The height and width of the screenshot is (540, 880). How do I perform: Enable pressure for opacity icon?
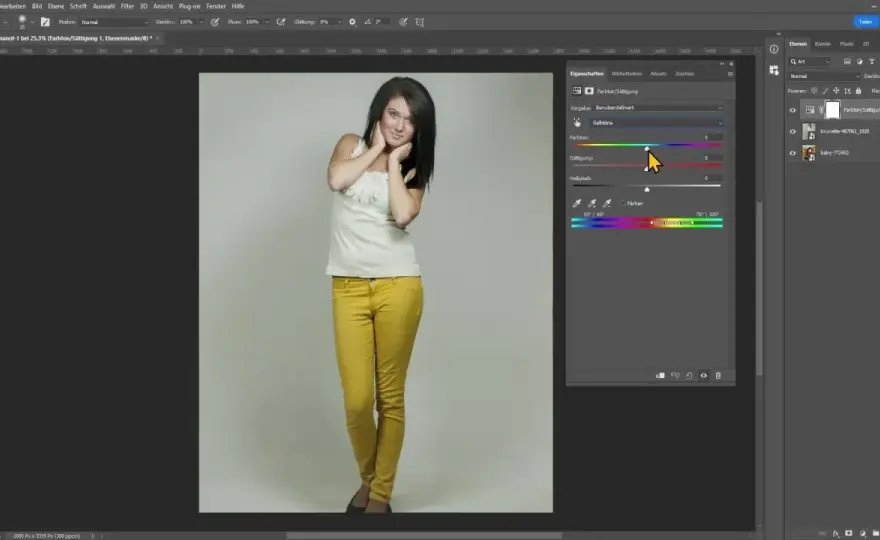(214, 22)
